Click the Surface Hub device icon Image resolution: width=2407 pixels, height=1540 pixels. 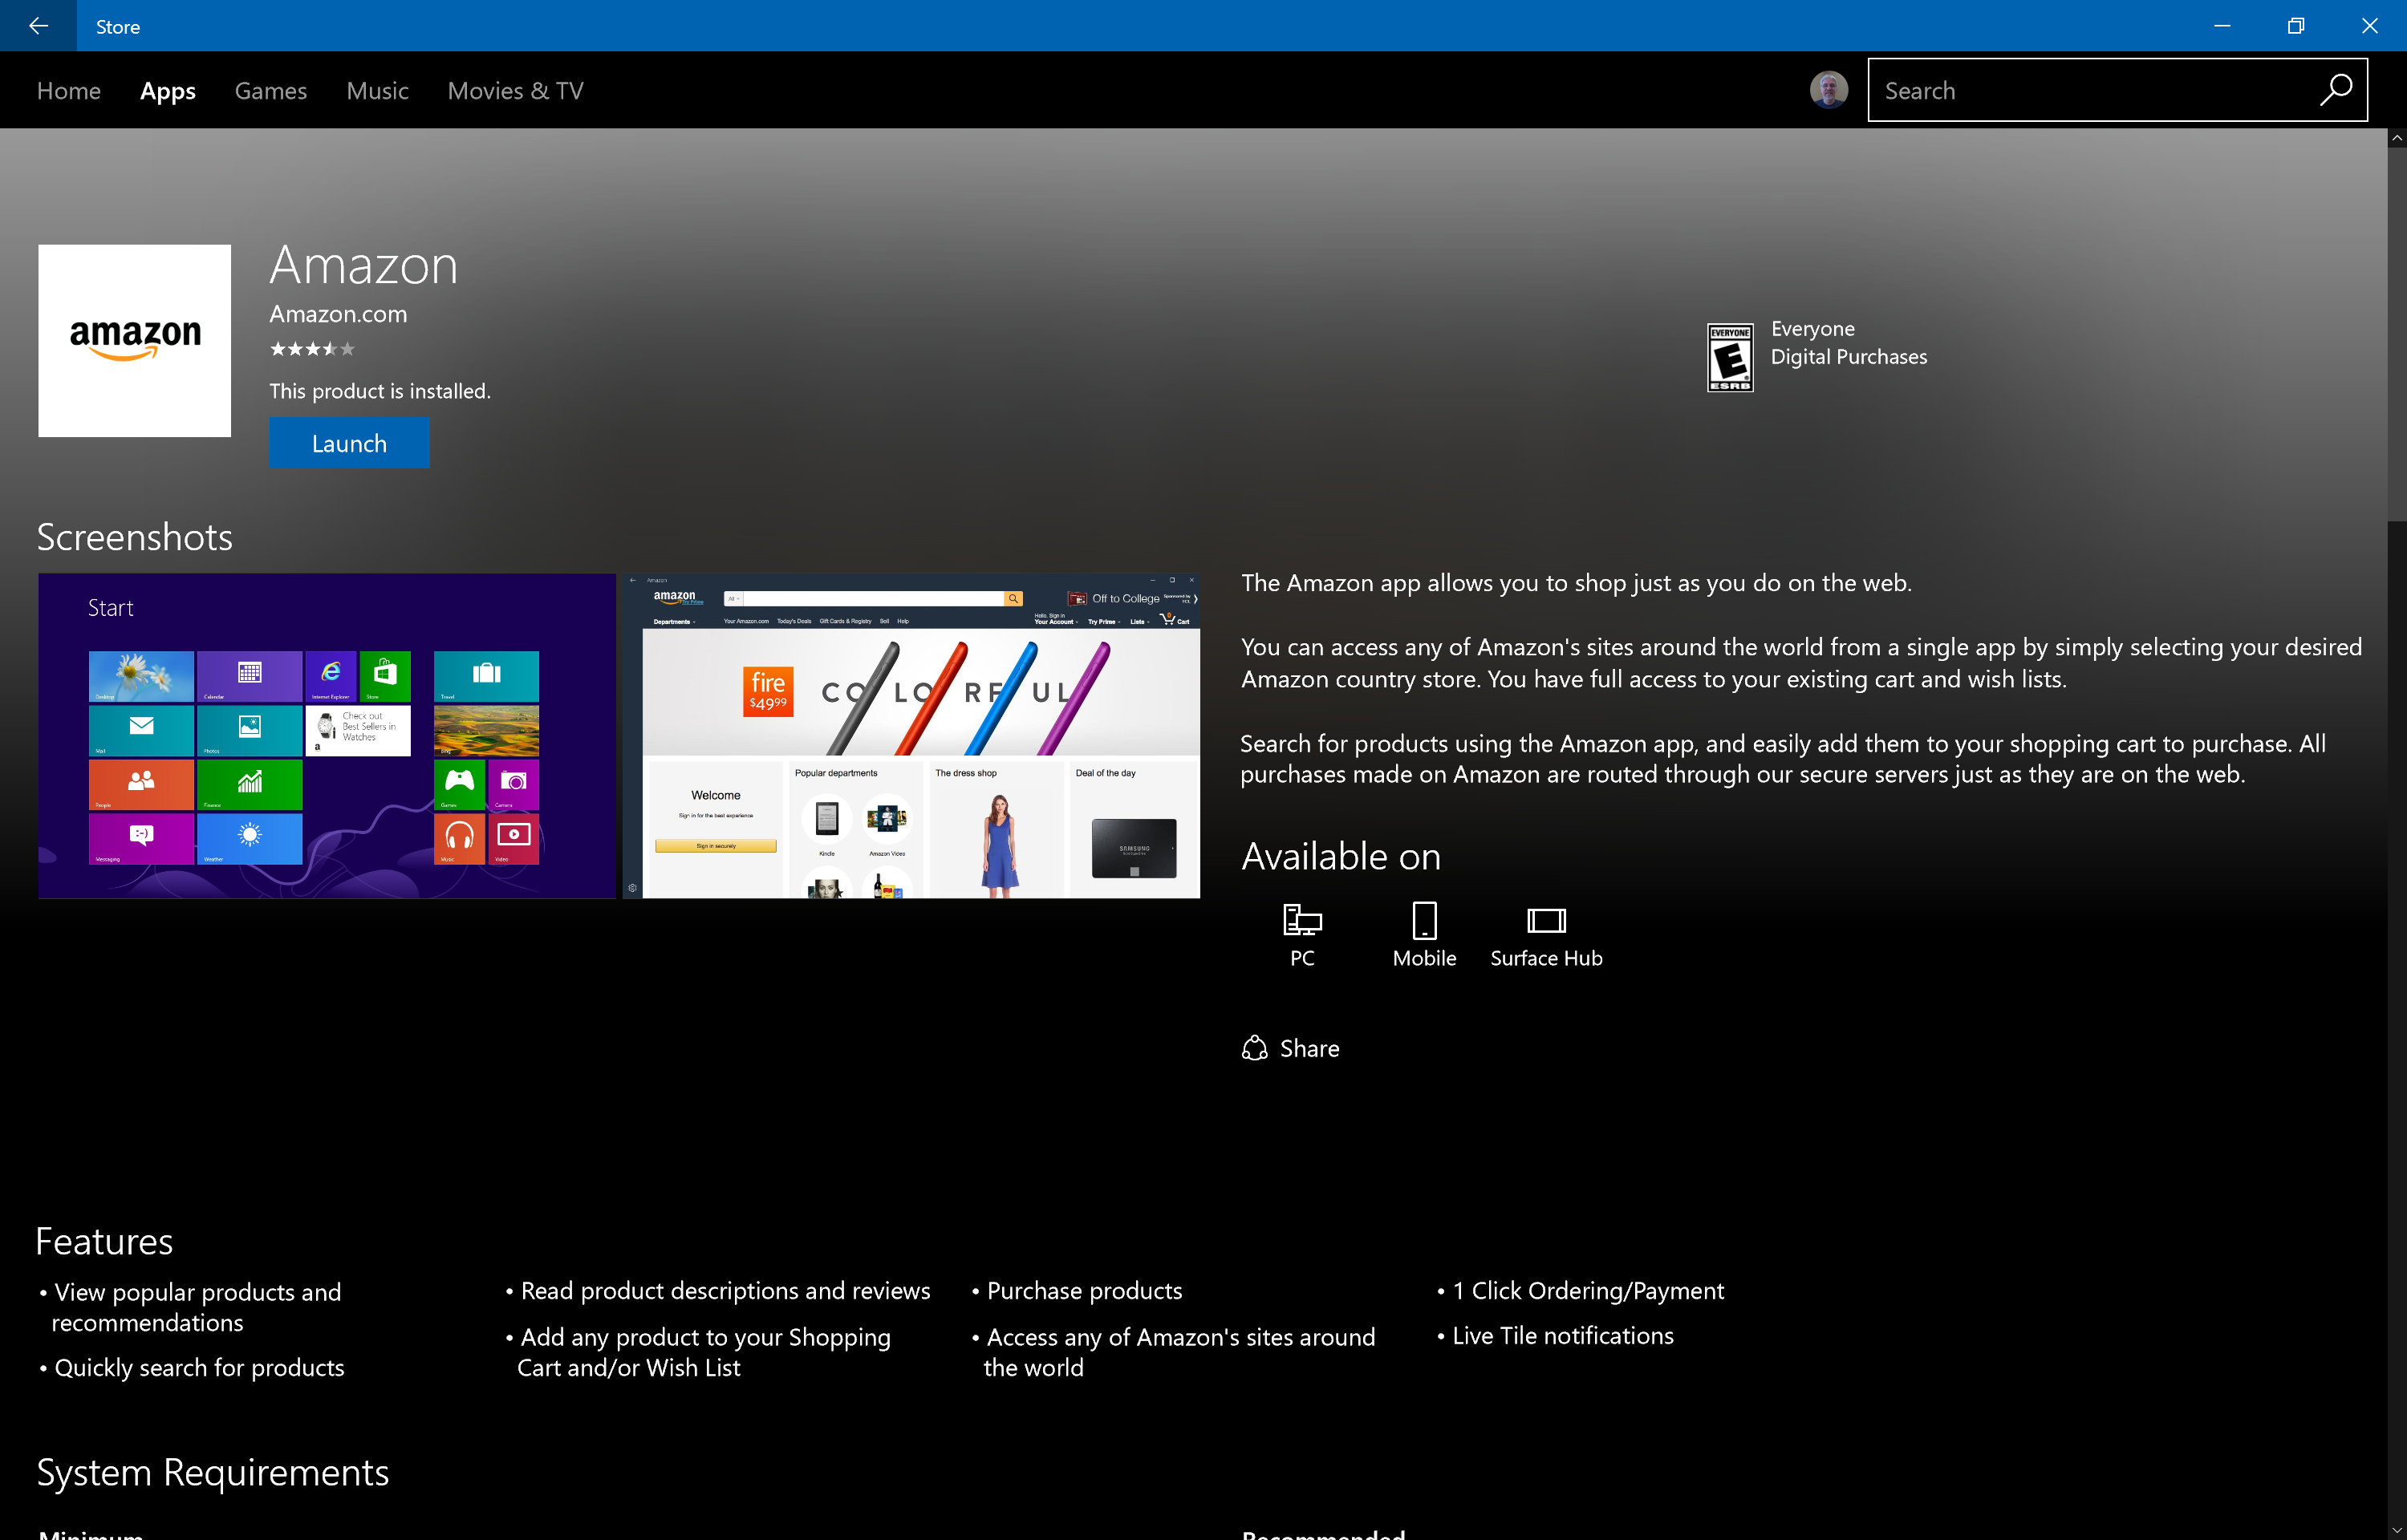tap(1545, 920)
